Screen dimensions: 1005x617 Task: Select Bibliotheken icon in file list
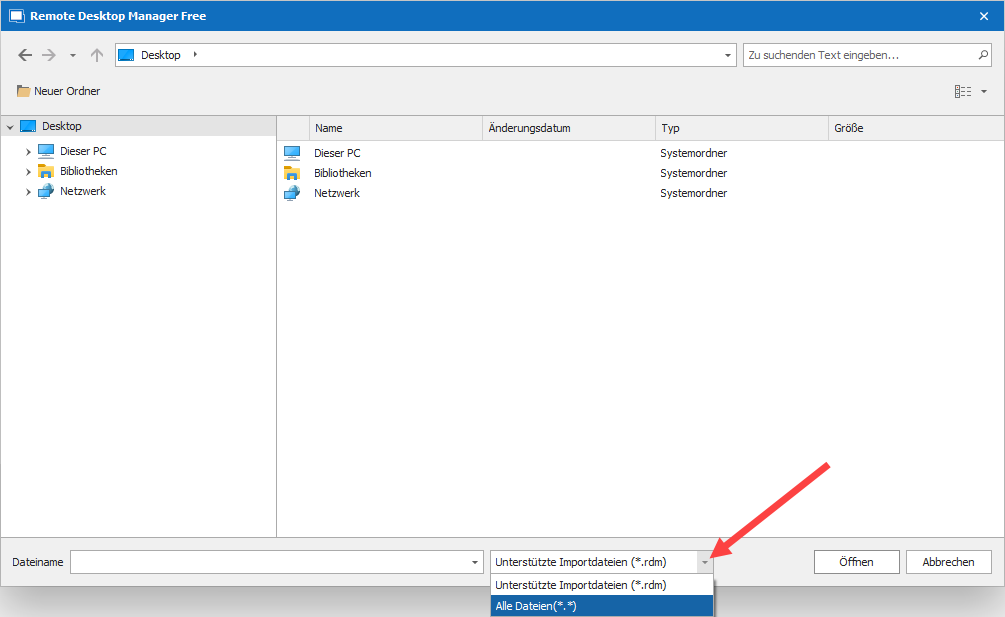[x=292, y=173]
